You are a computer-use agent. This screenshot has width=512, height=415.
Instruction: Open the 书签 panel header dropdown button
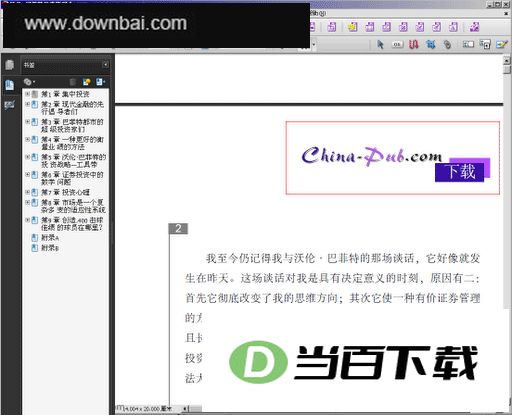[x=105, y=64]
